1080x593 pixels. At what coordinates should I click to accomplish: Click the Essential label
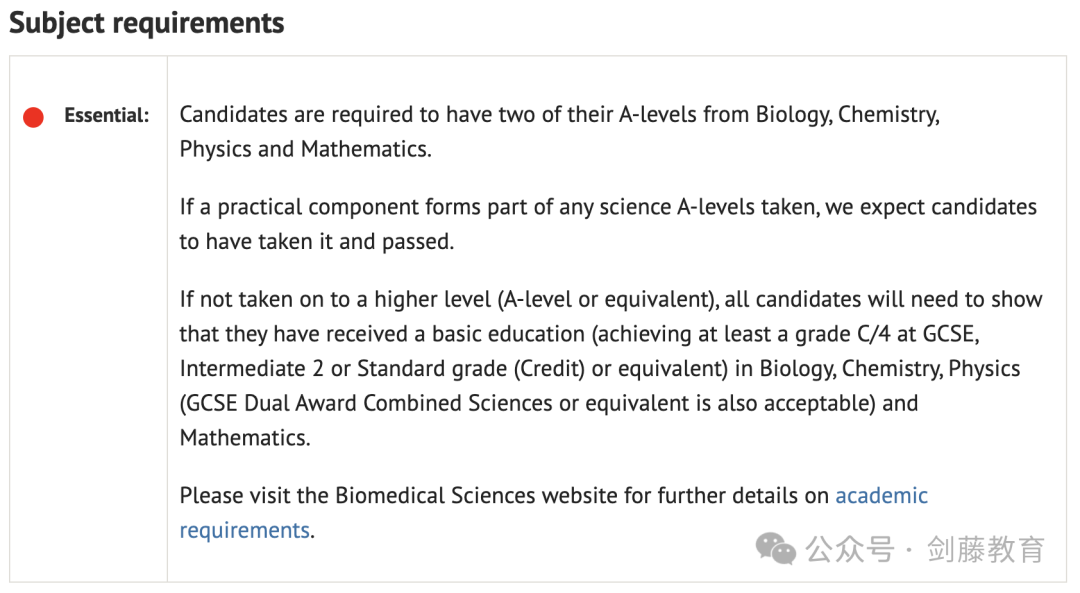click(x=107, y=115)
